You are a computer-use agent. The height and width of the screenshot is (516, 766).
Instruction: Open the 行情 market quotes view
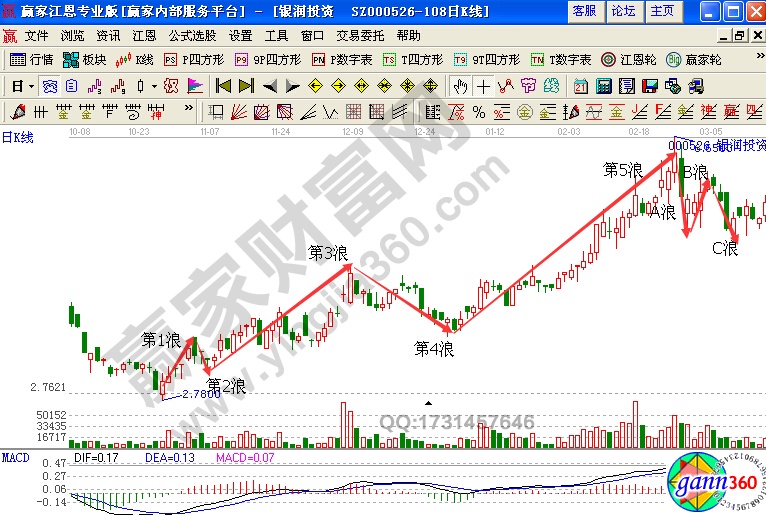(x=31, y=60)
